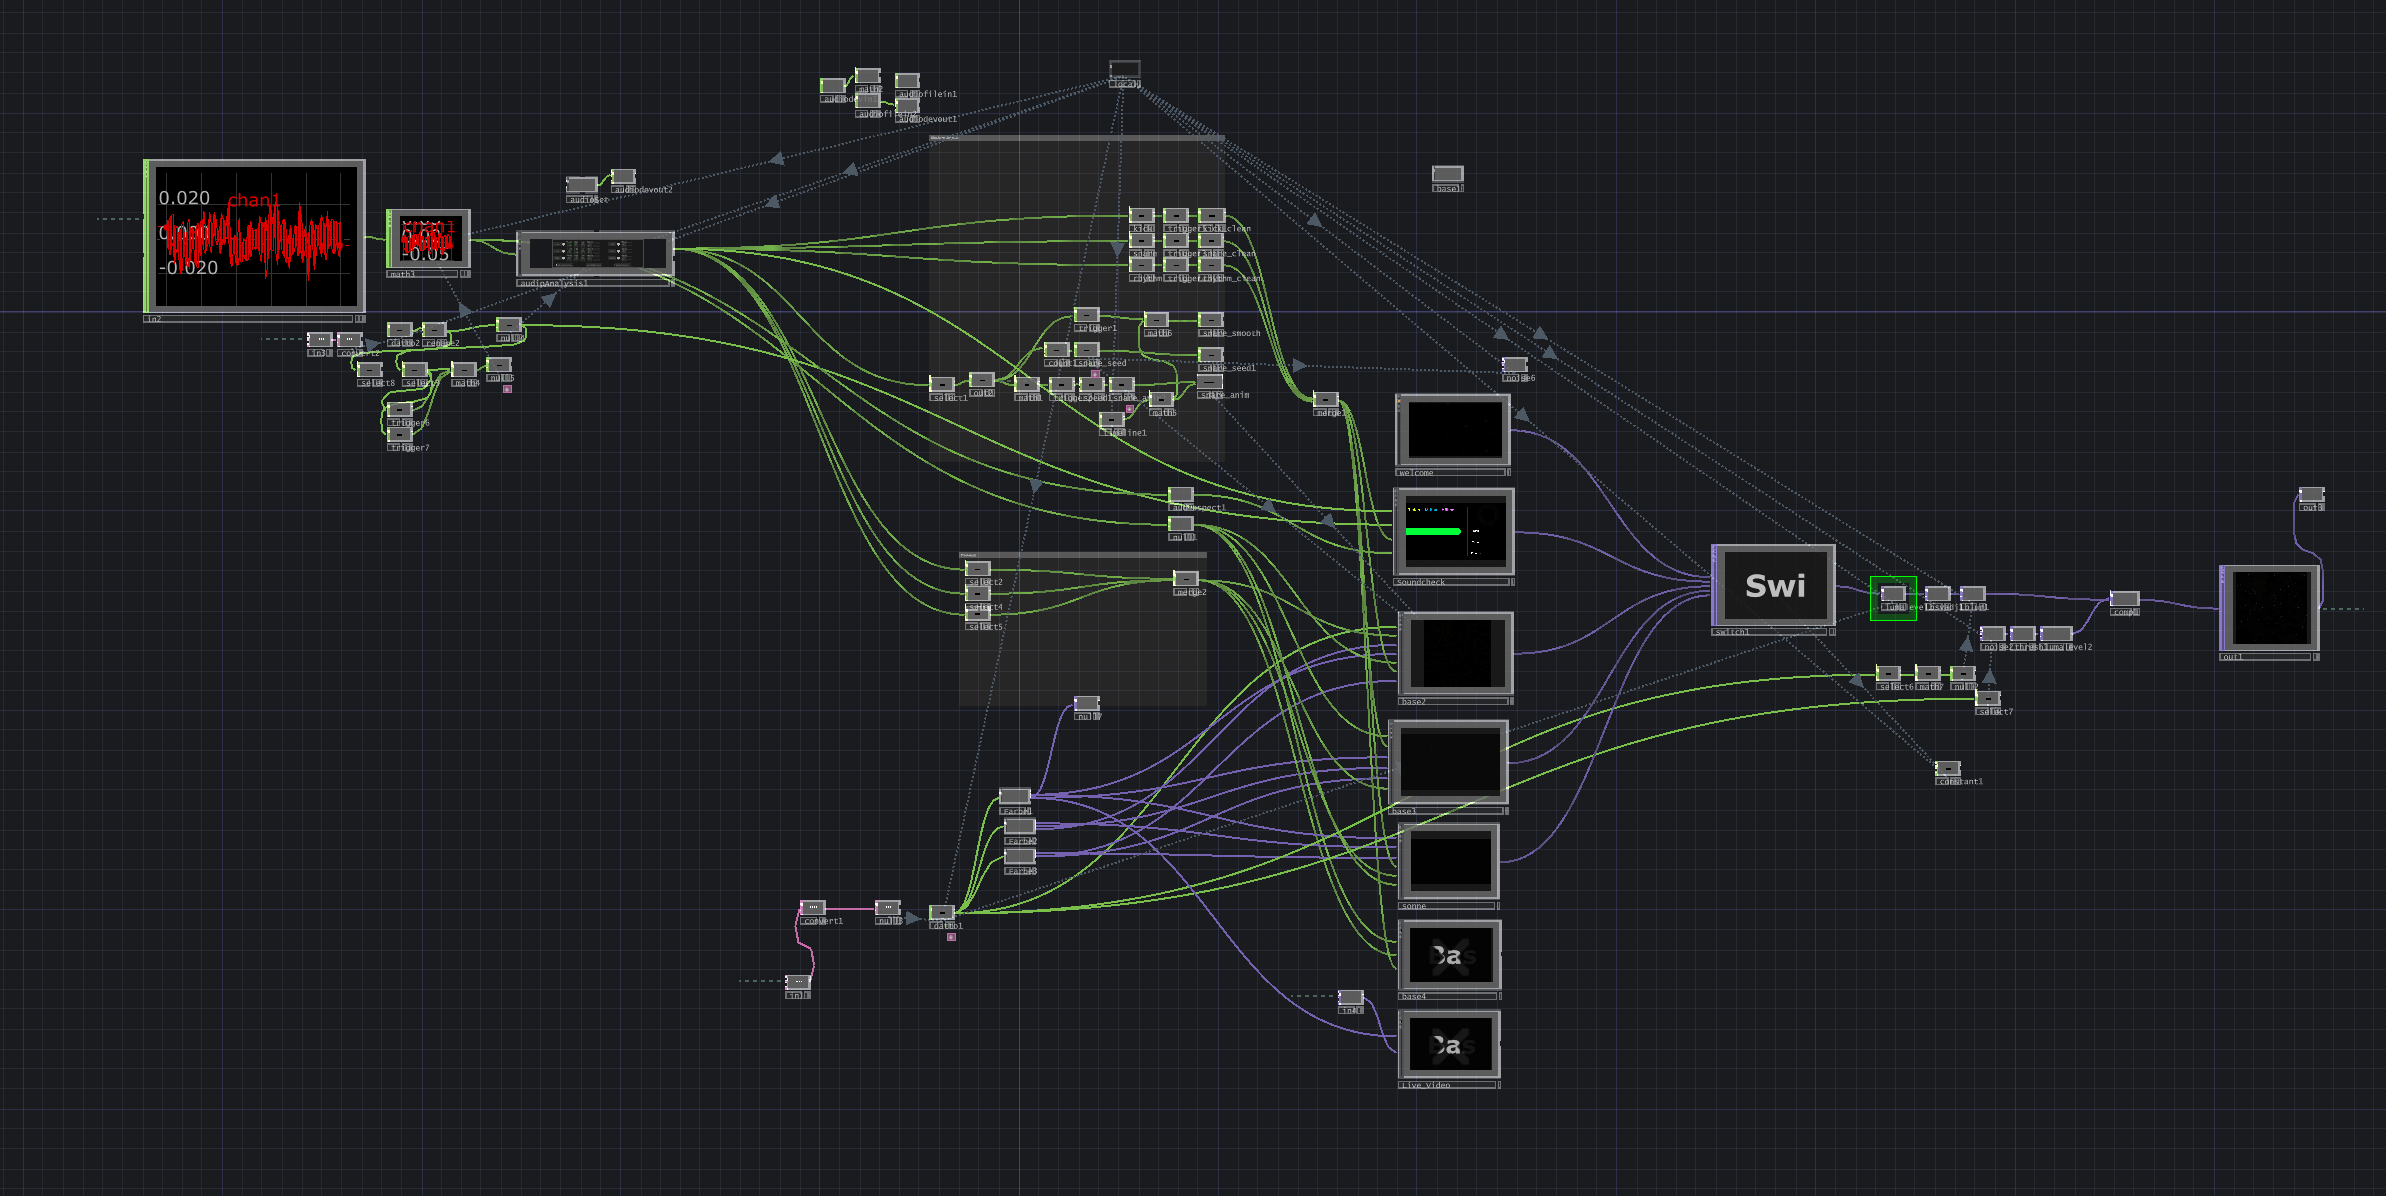Click the luma level2 node

pos(2056,634)
